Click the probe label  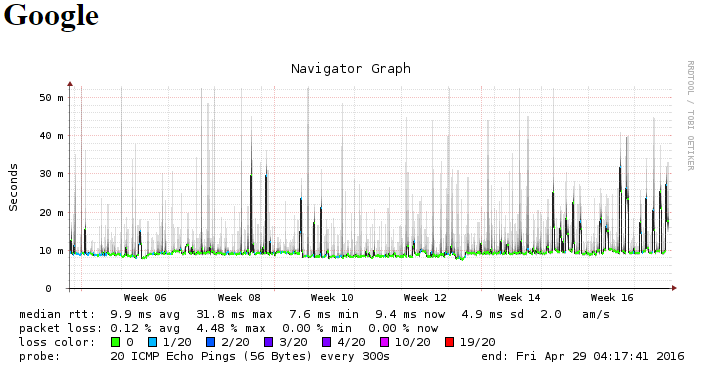[40, 356]
